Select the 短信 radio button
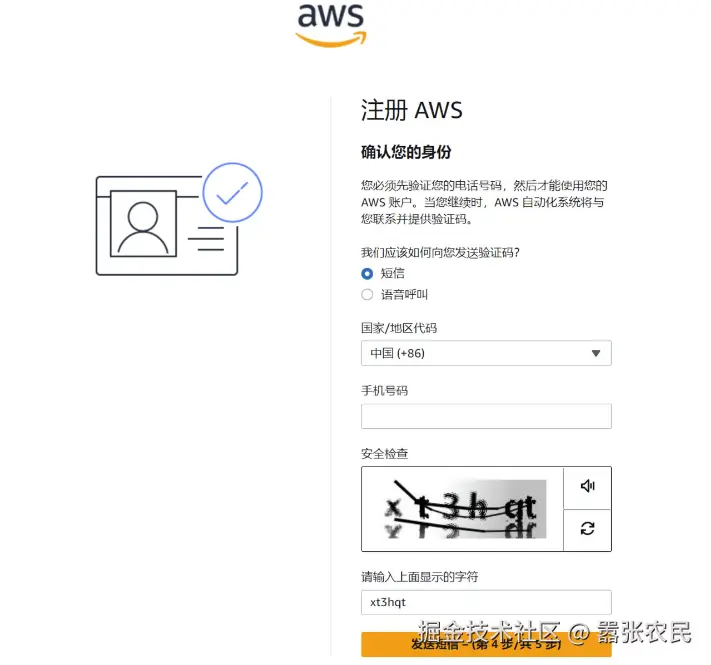This screenshot has width=711, height=665. pyautogui.click(x=367, y=274)
